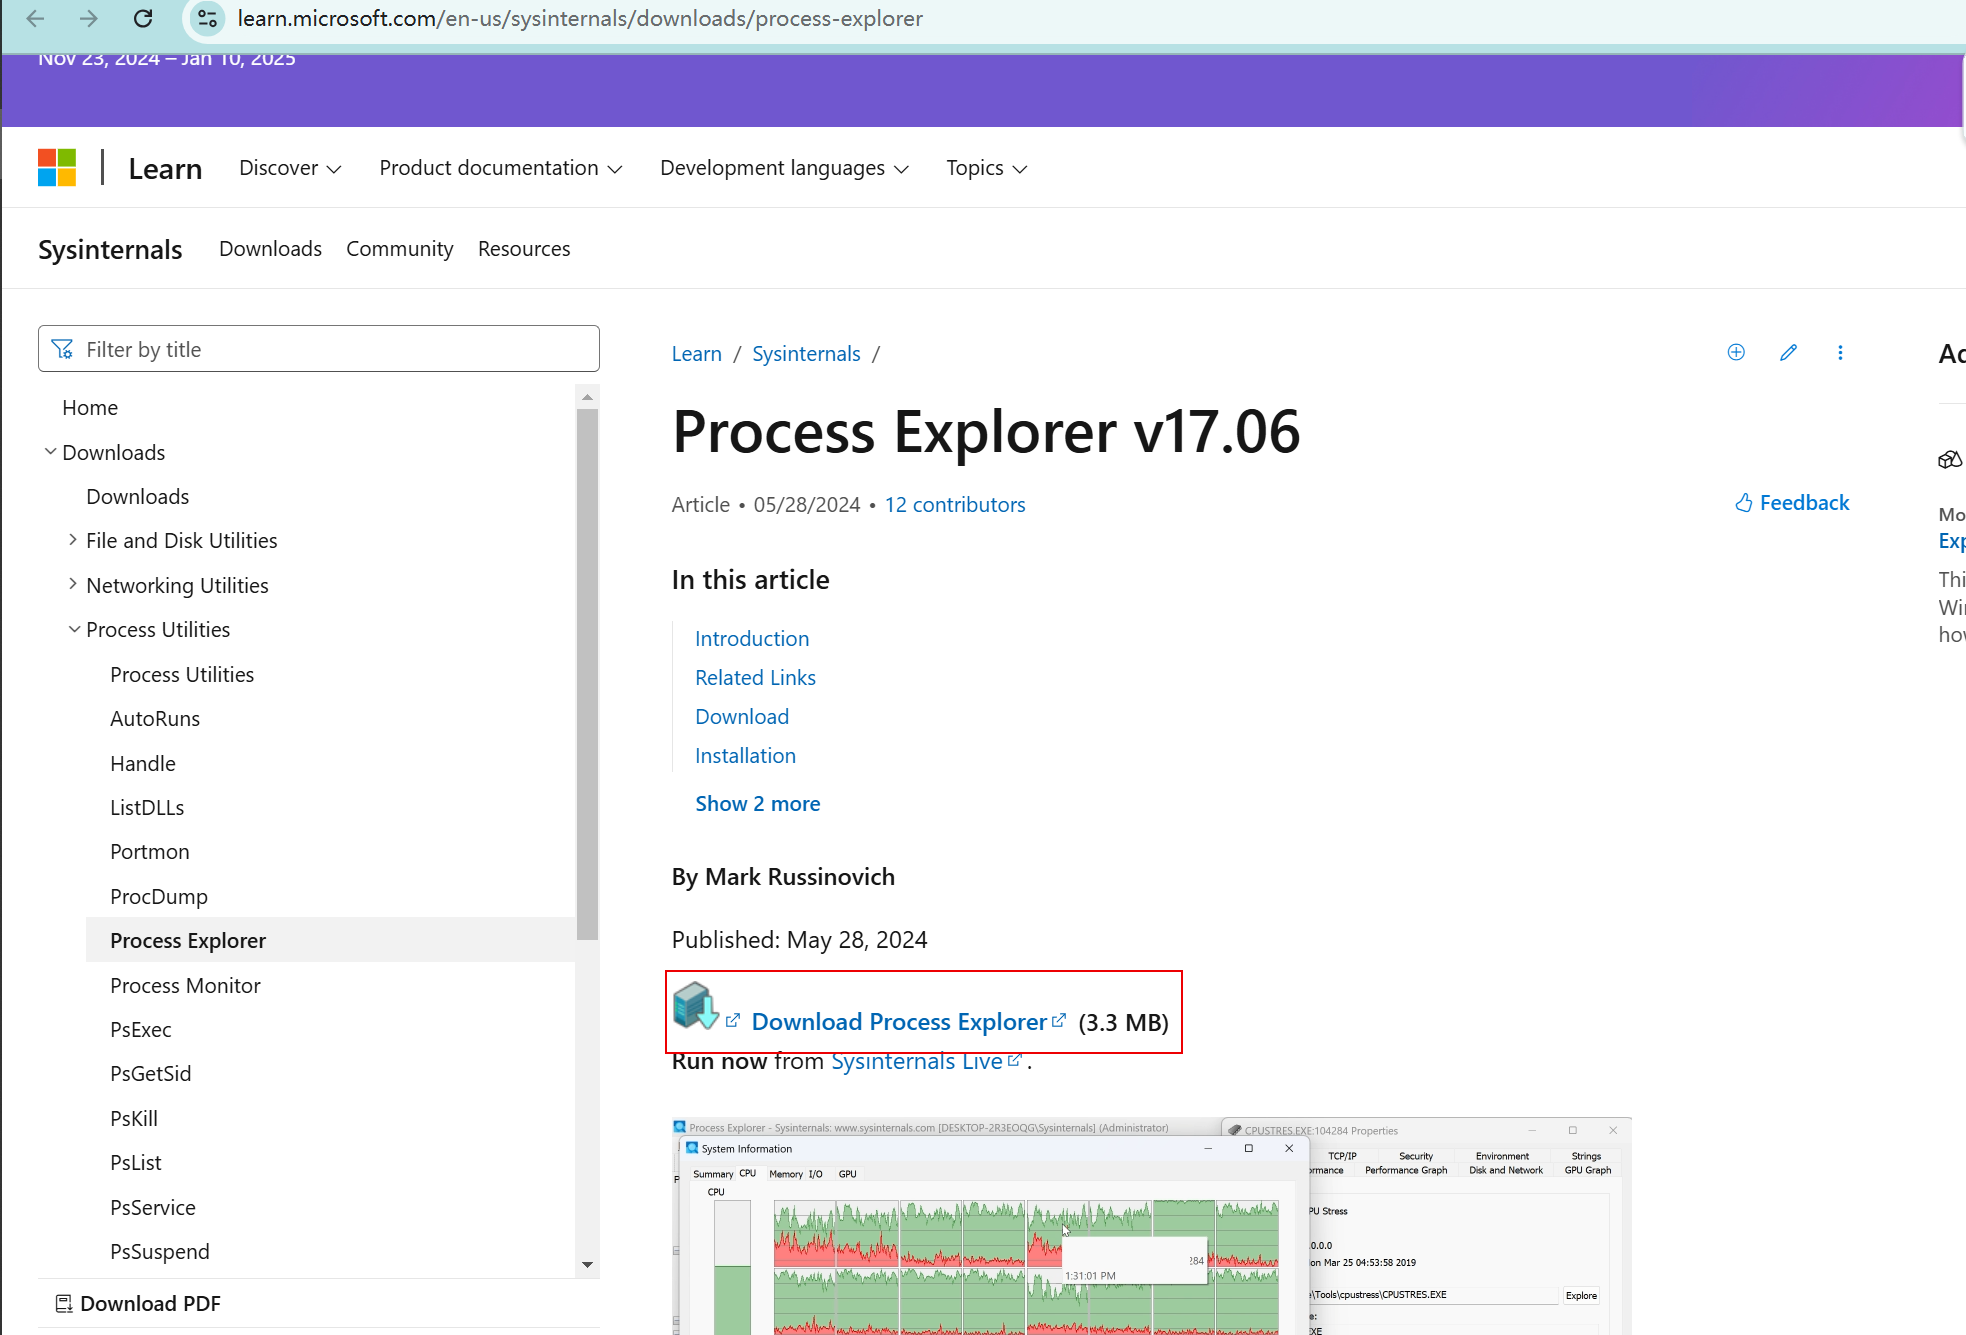Select Home in the sidebar tree
This screenshot has width=1966, height=1335.
[90, 408]
